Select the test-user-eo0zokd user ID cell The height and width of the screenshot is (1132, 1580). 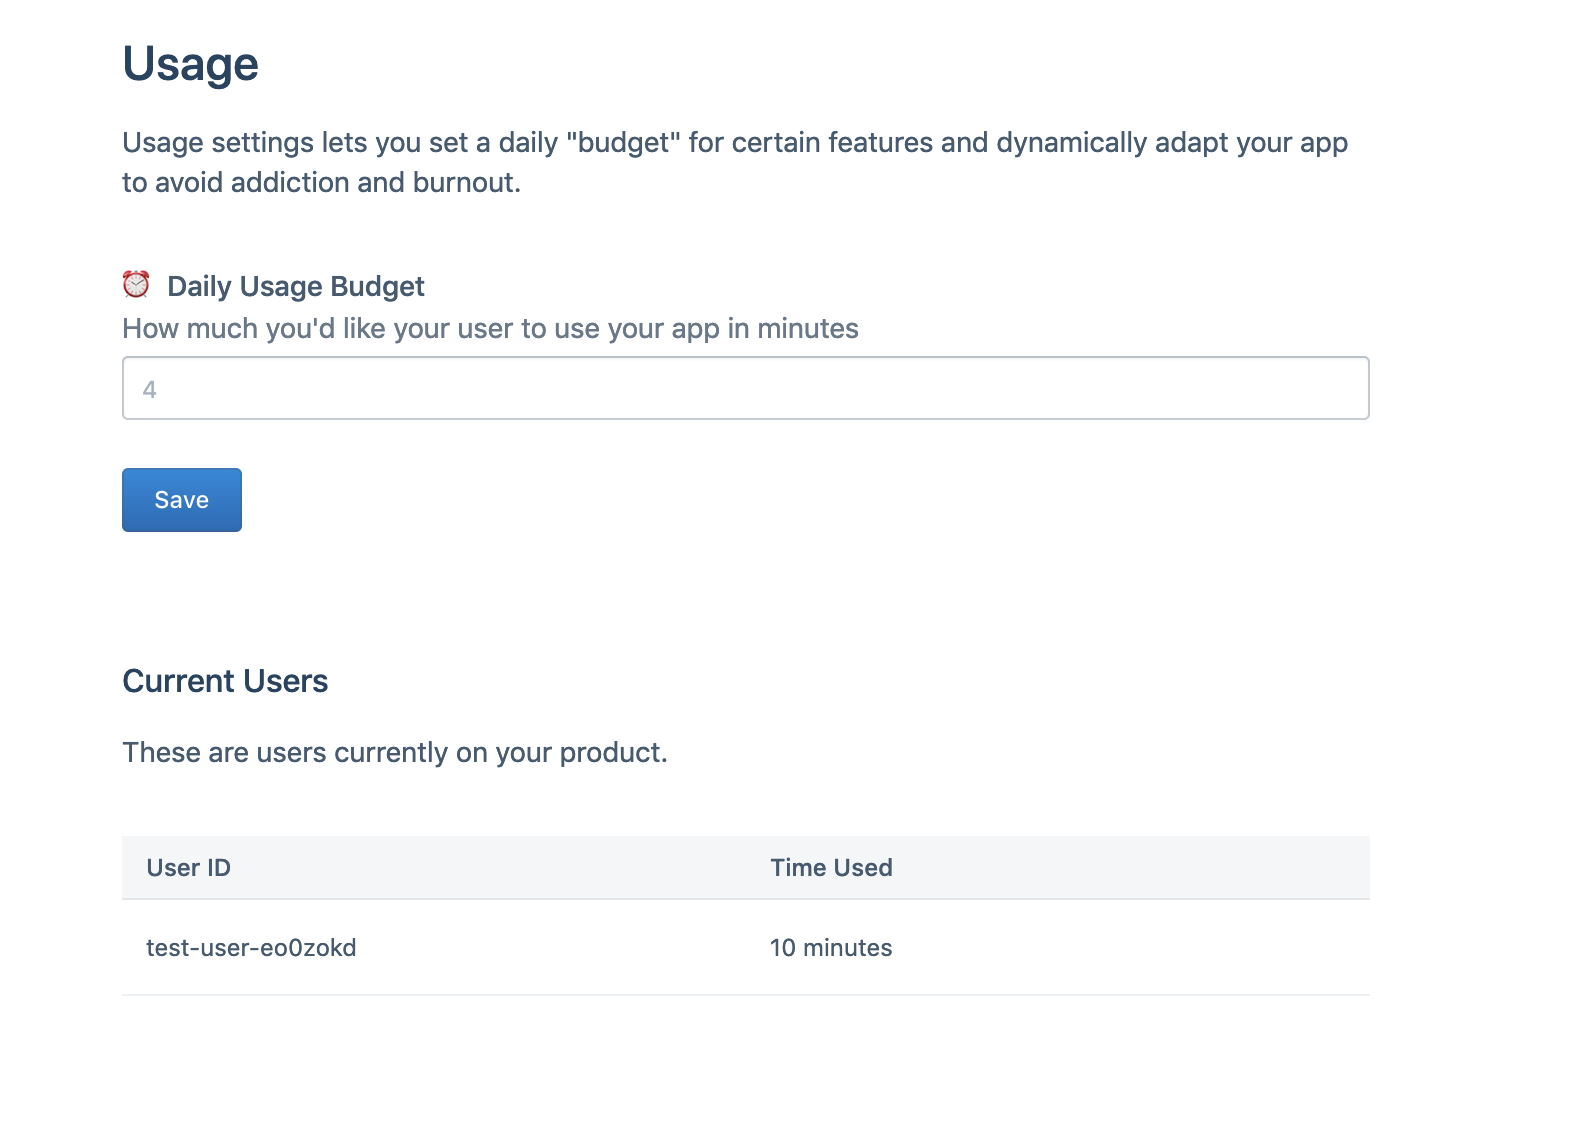coord(251,948)
